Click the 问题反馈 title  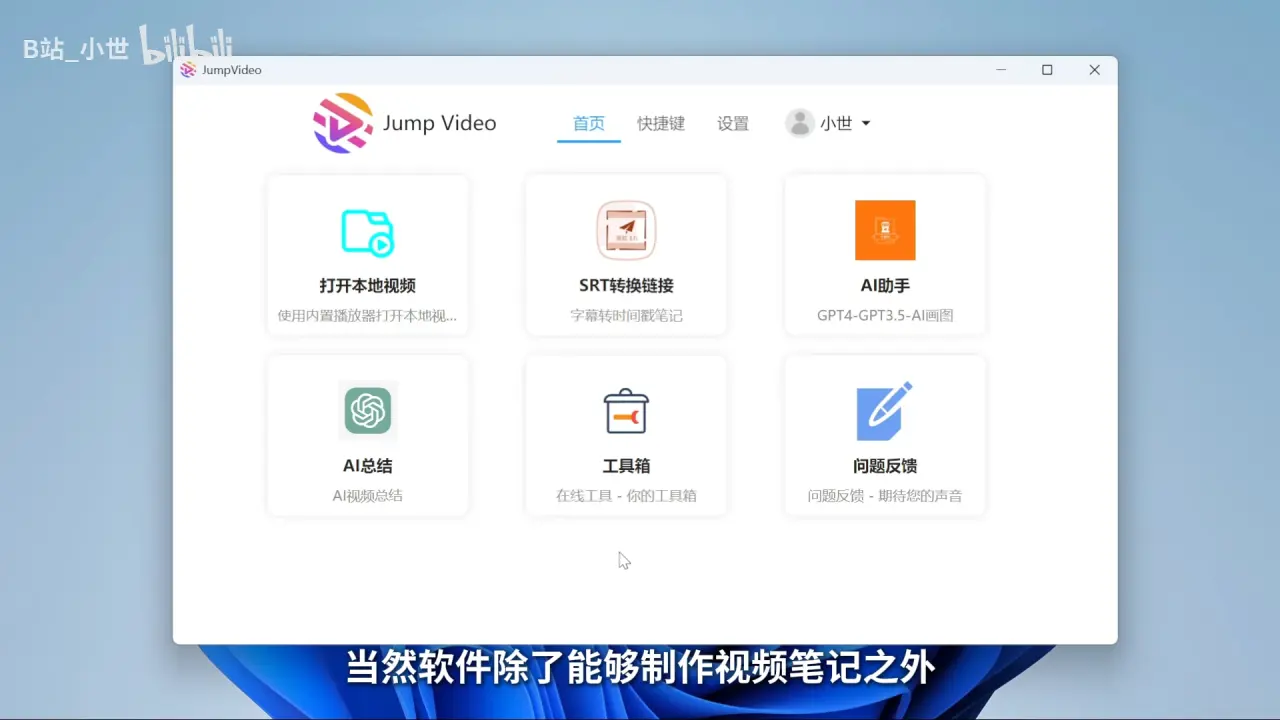tap(885, 466)
